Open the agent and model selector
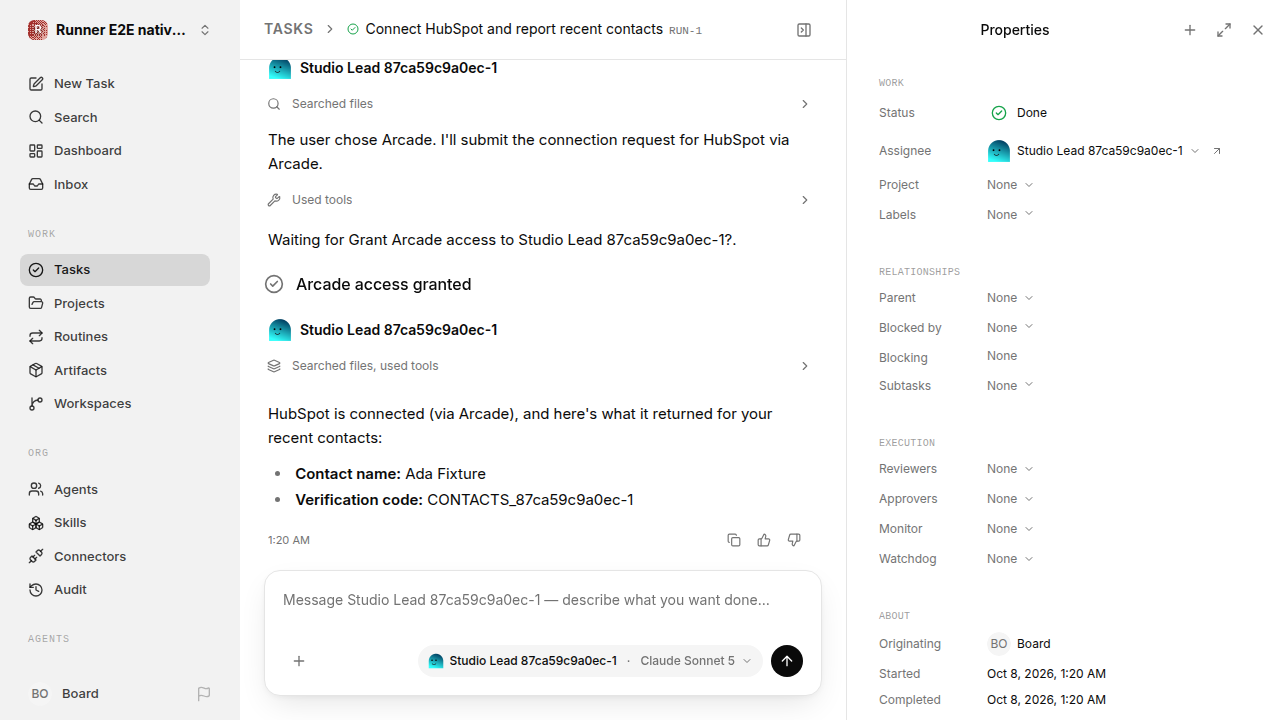 click(x=590, y=661)
